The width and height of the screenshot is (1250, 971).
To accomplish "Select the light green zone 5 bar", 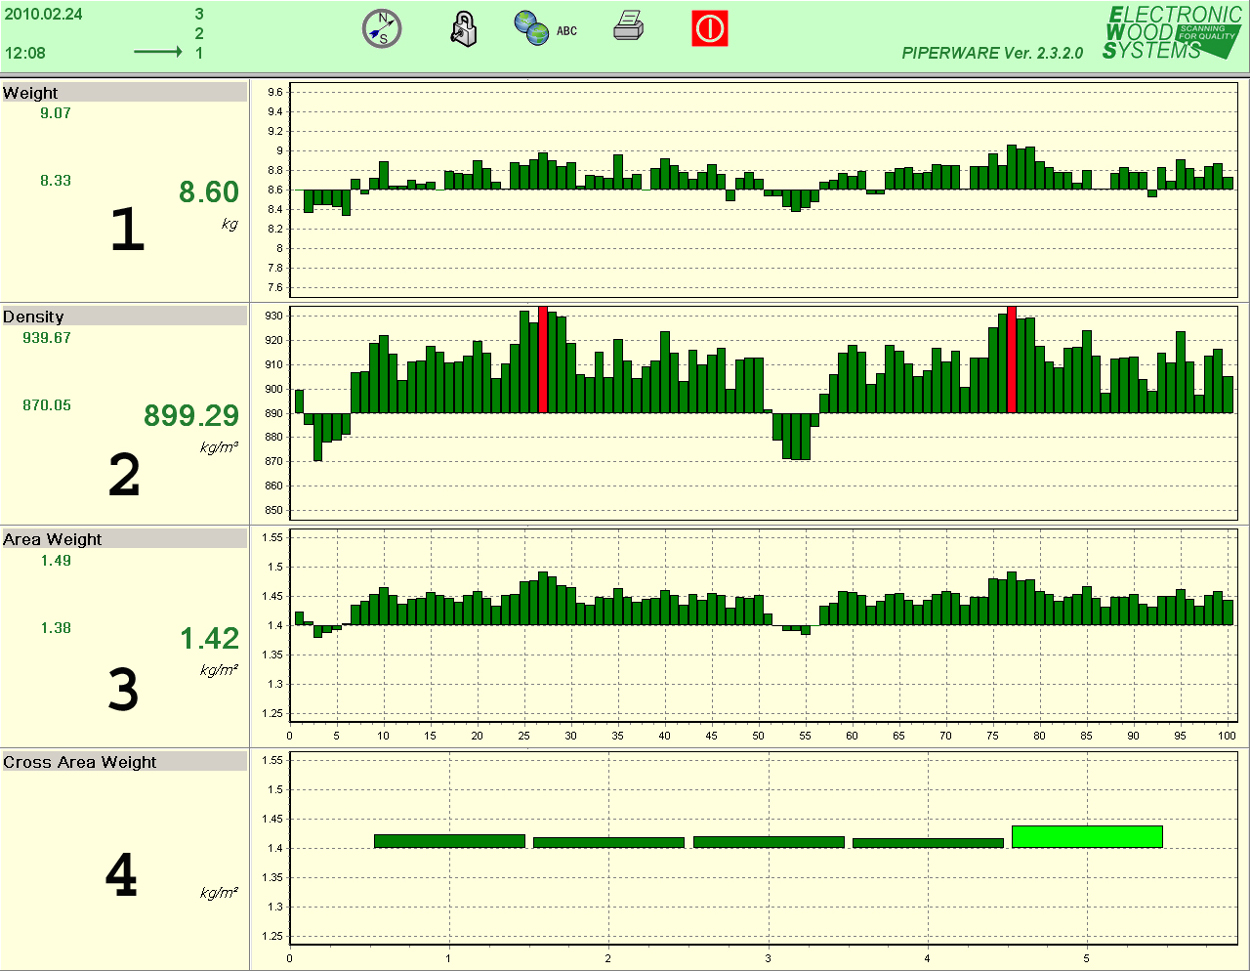I will point(1087,836).
